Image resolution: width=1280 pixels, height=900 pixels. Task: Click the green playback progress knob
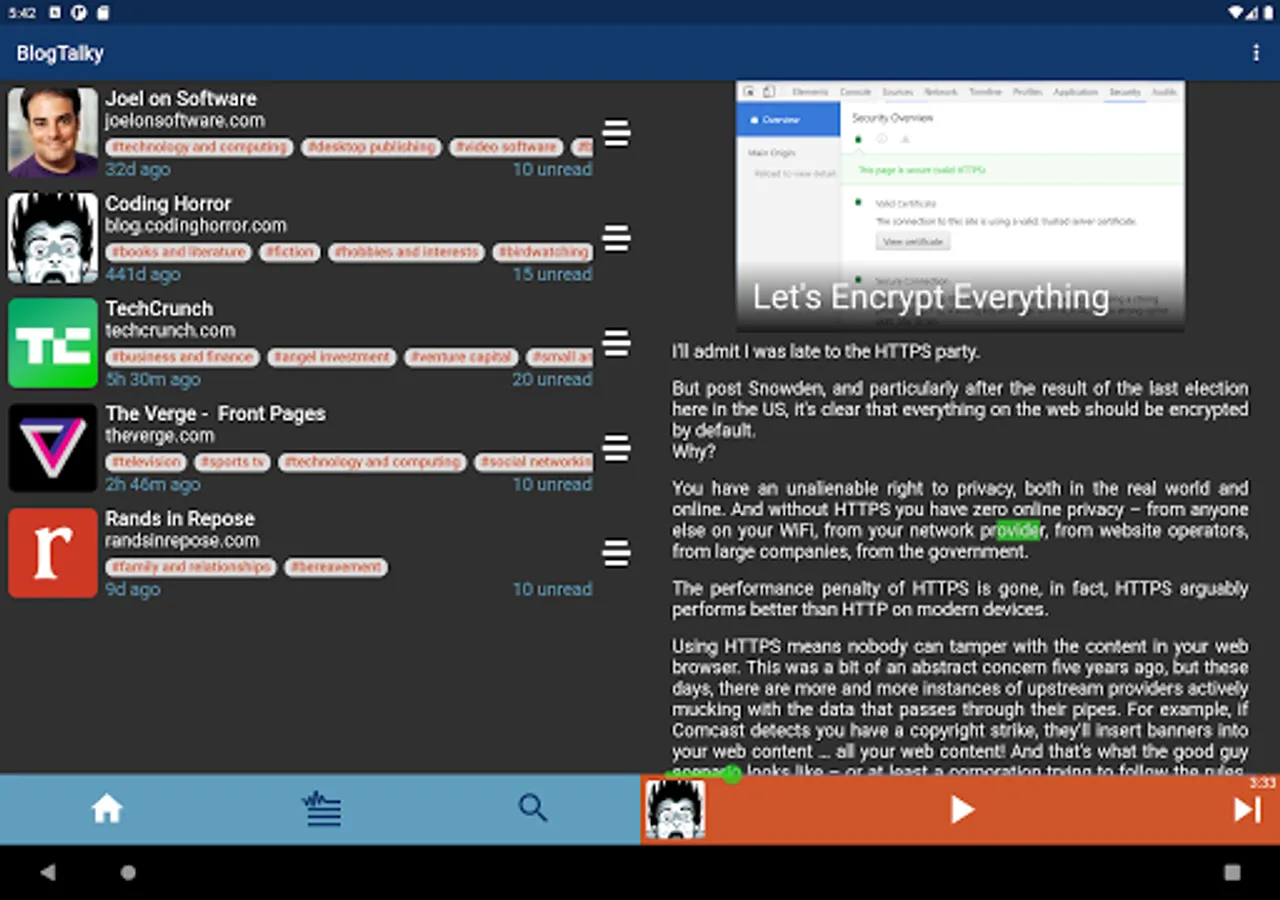[x=732, y=774]
